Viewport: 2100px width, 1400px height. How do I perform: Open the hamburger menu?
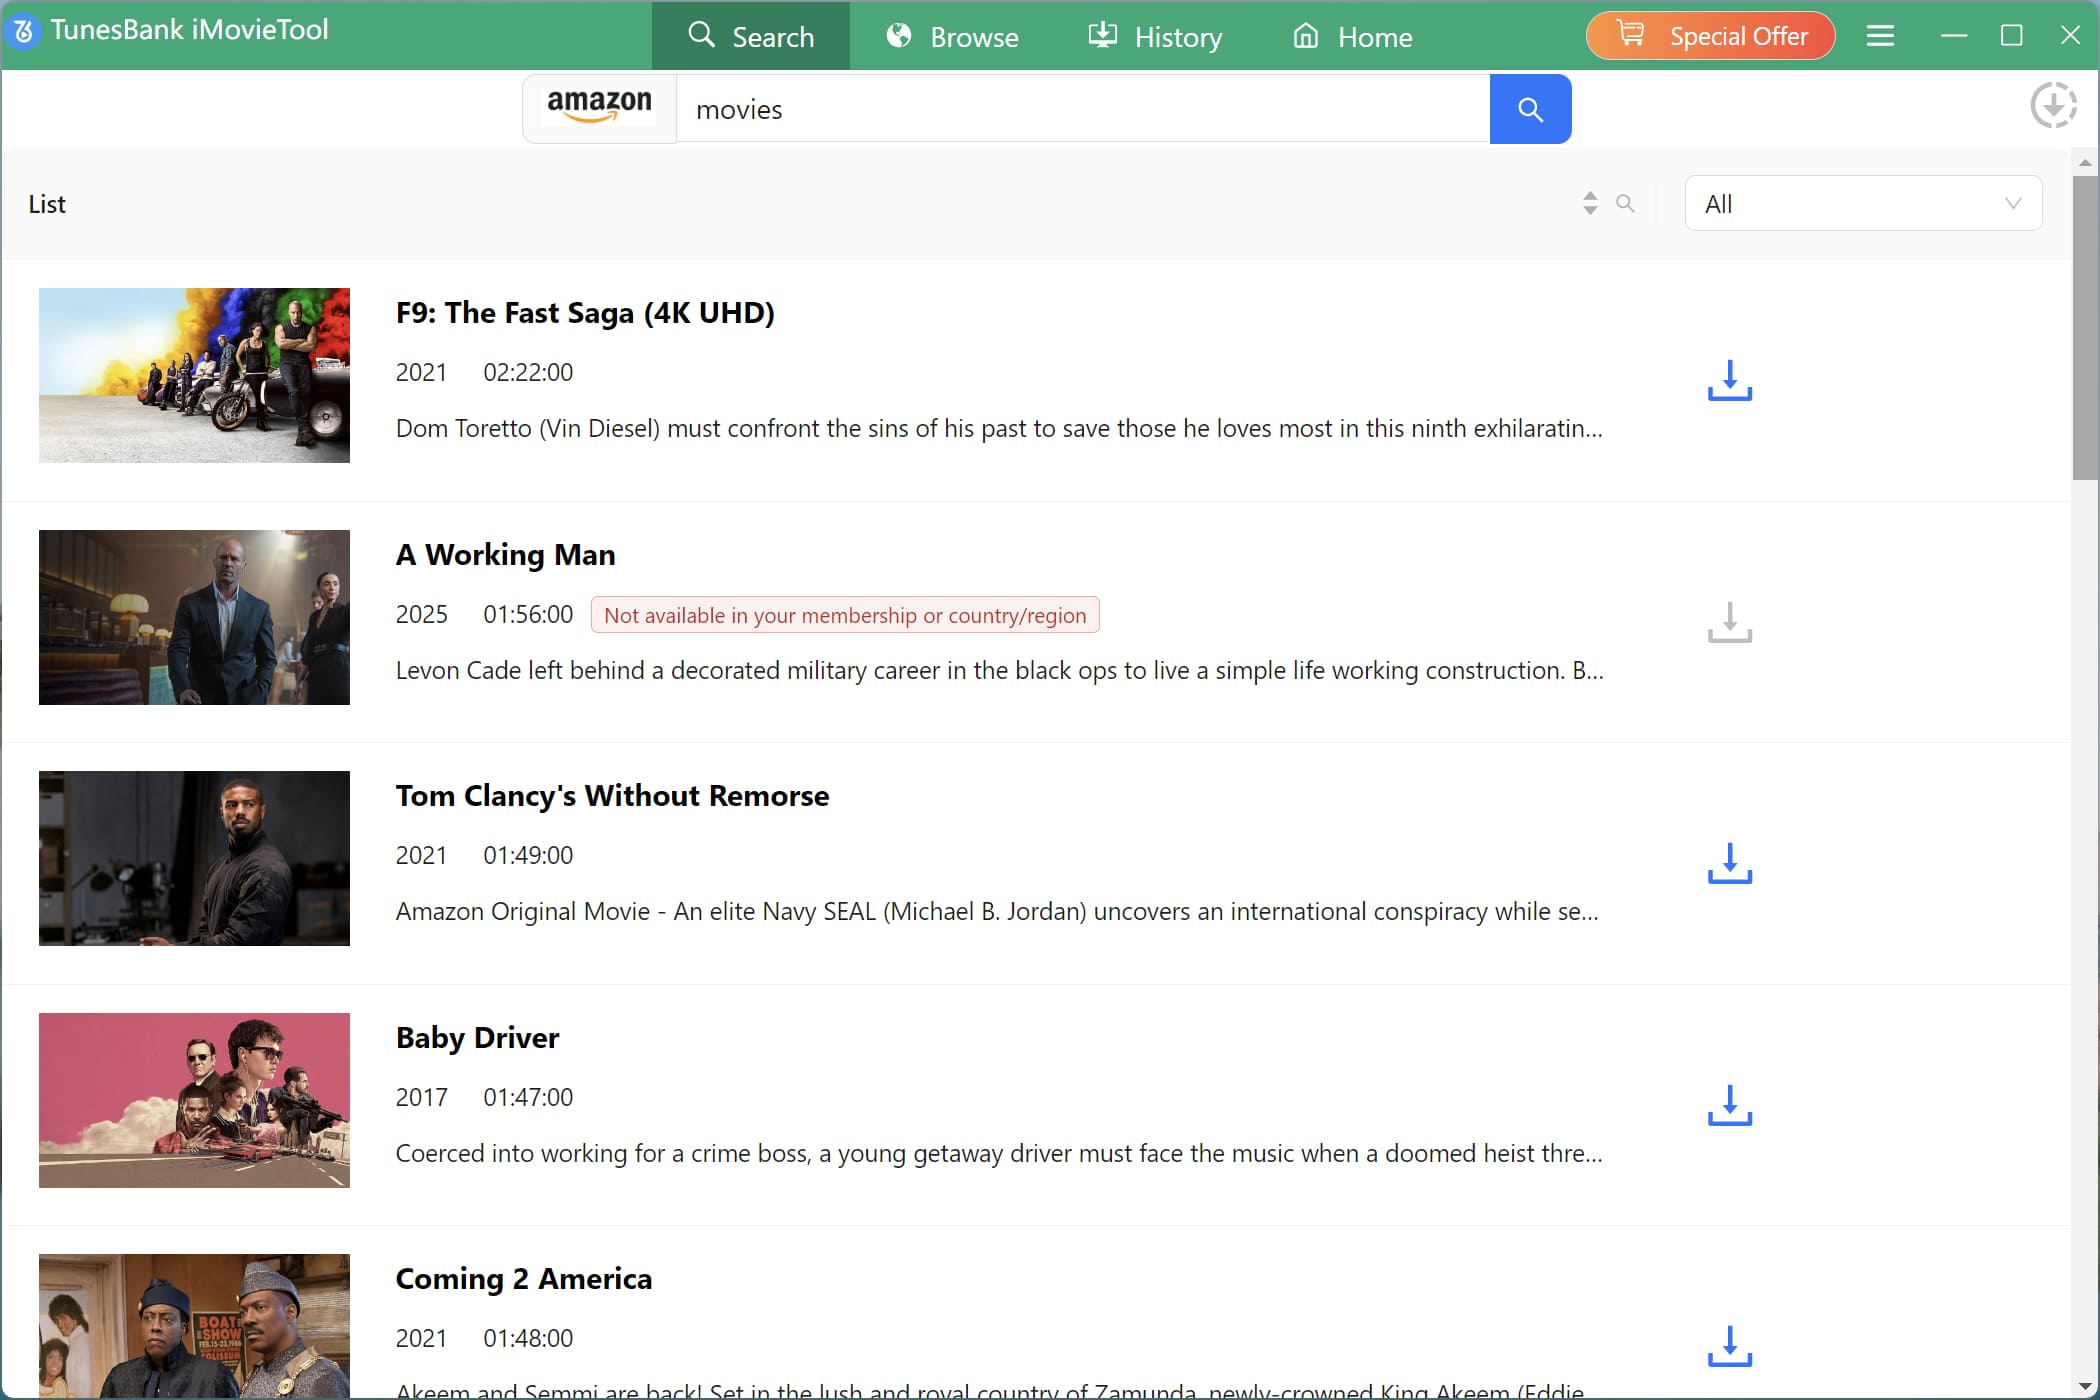coord(1880,36)
